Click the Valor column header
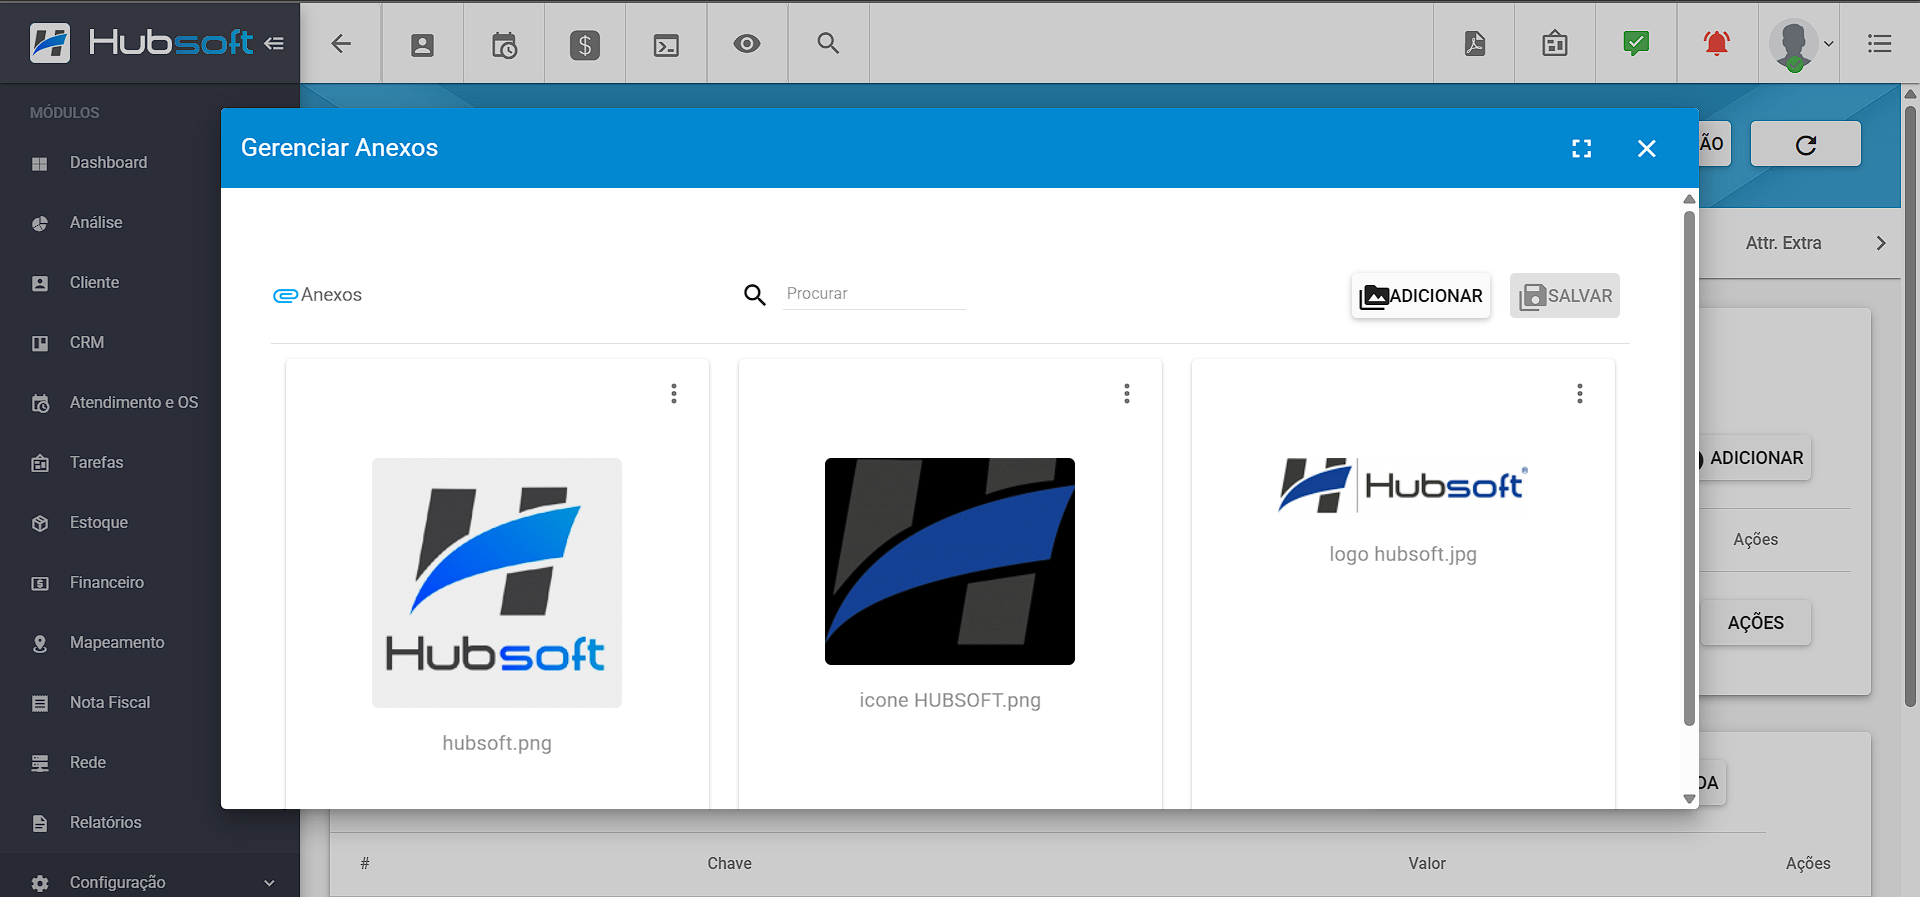This screenshot has height=897, width=1920. [1427, 864]
